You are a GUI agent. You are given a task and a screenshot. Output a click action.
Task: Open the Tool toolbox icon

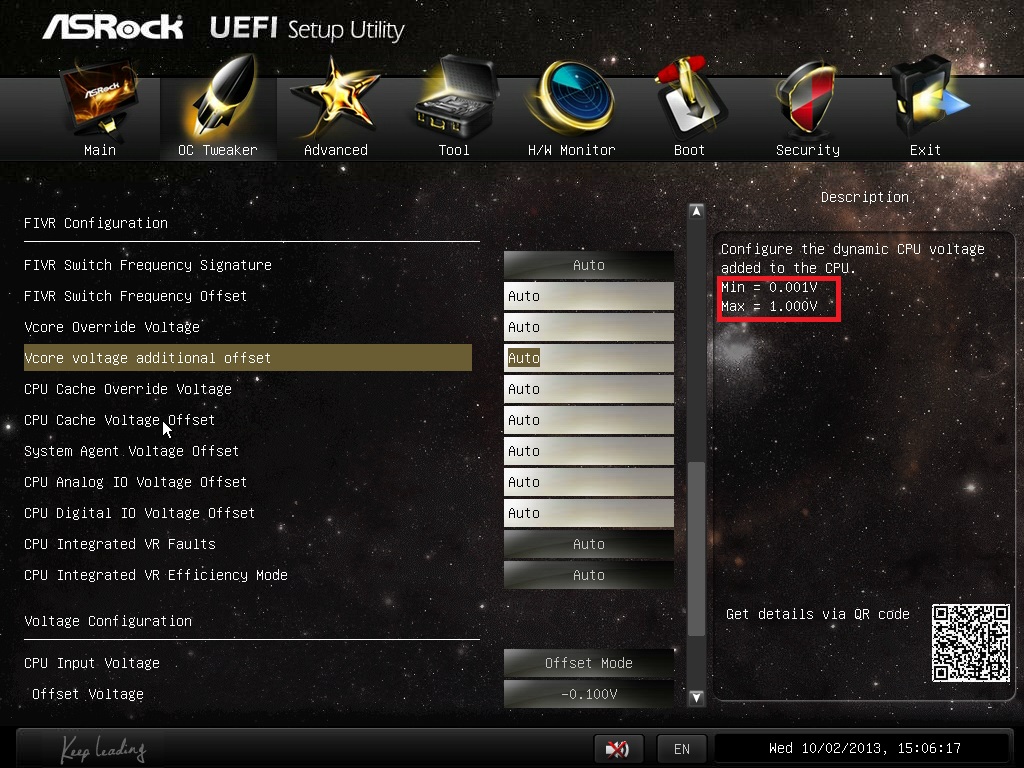[x=456, y=97]
